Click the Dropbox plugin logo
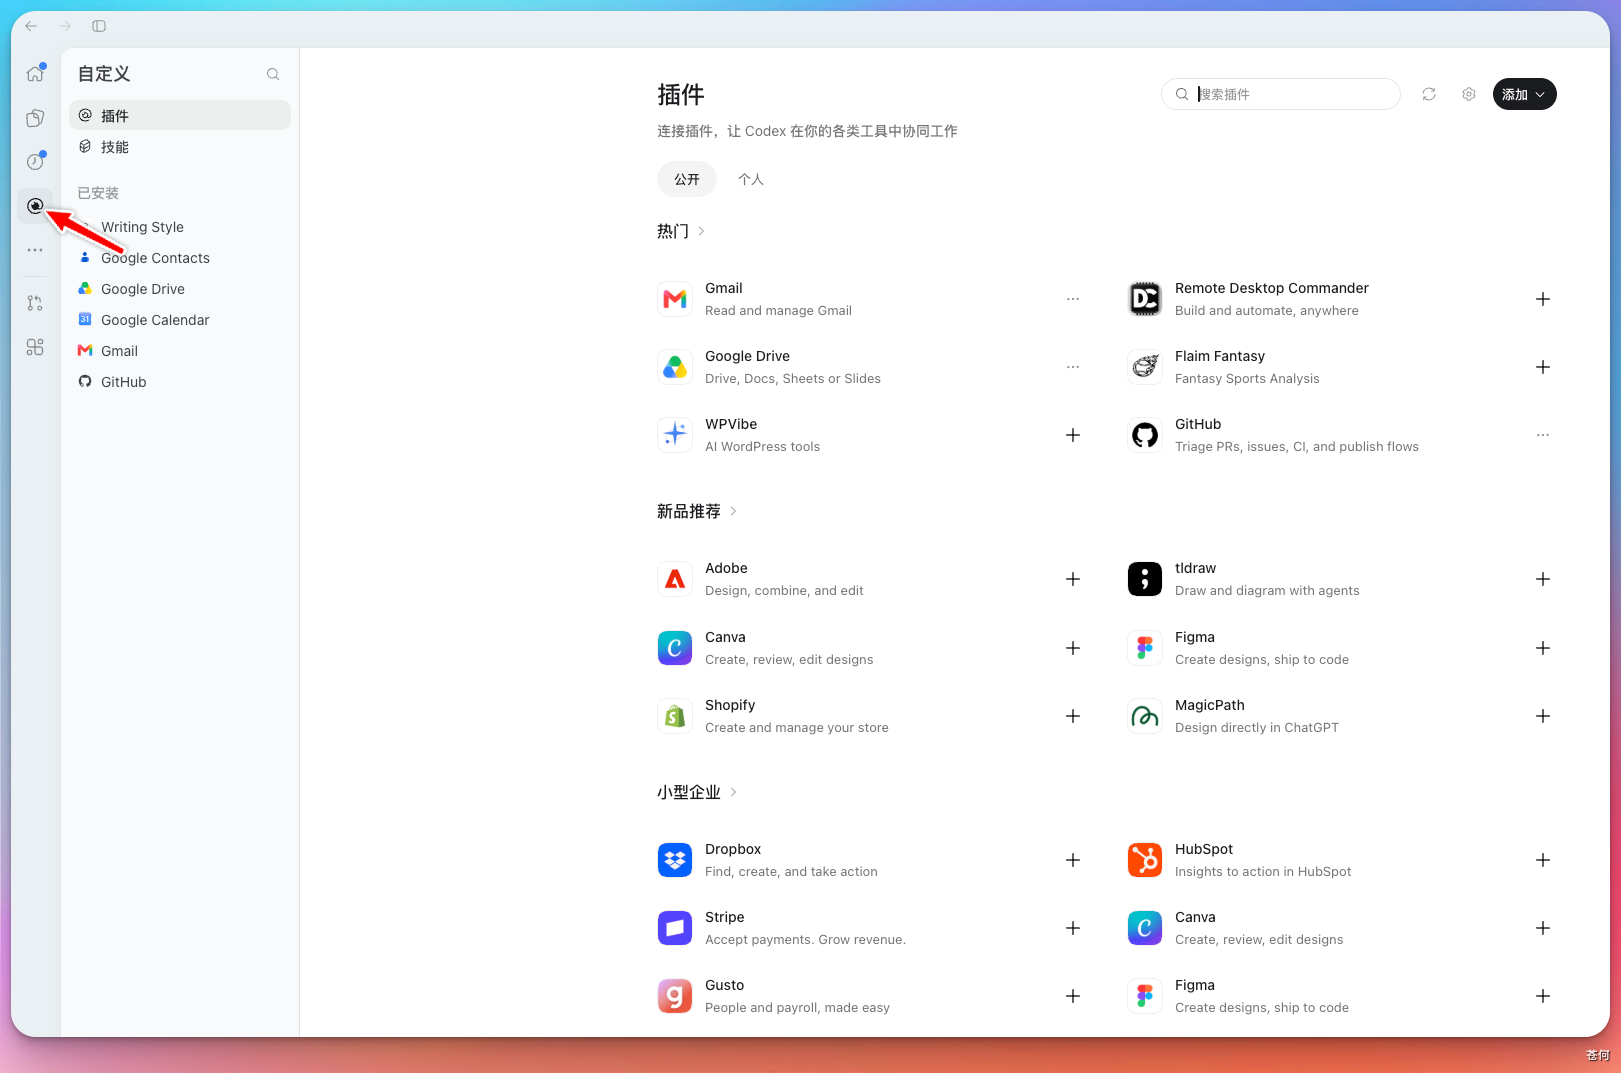Viewport: 1621px width, 1073px height. tap(675, 860)
